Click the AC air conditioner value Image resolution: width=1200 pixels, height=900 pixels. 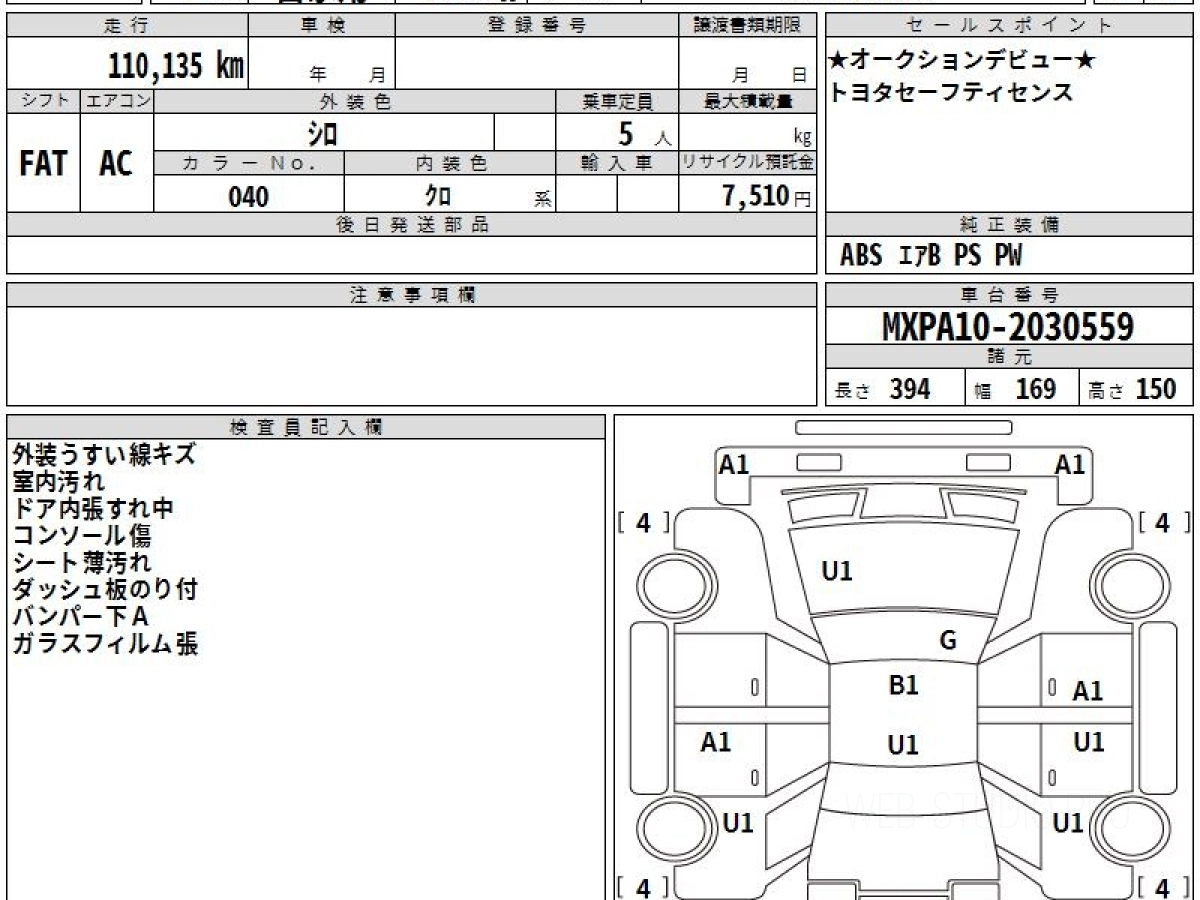[x=116, y=163]
